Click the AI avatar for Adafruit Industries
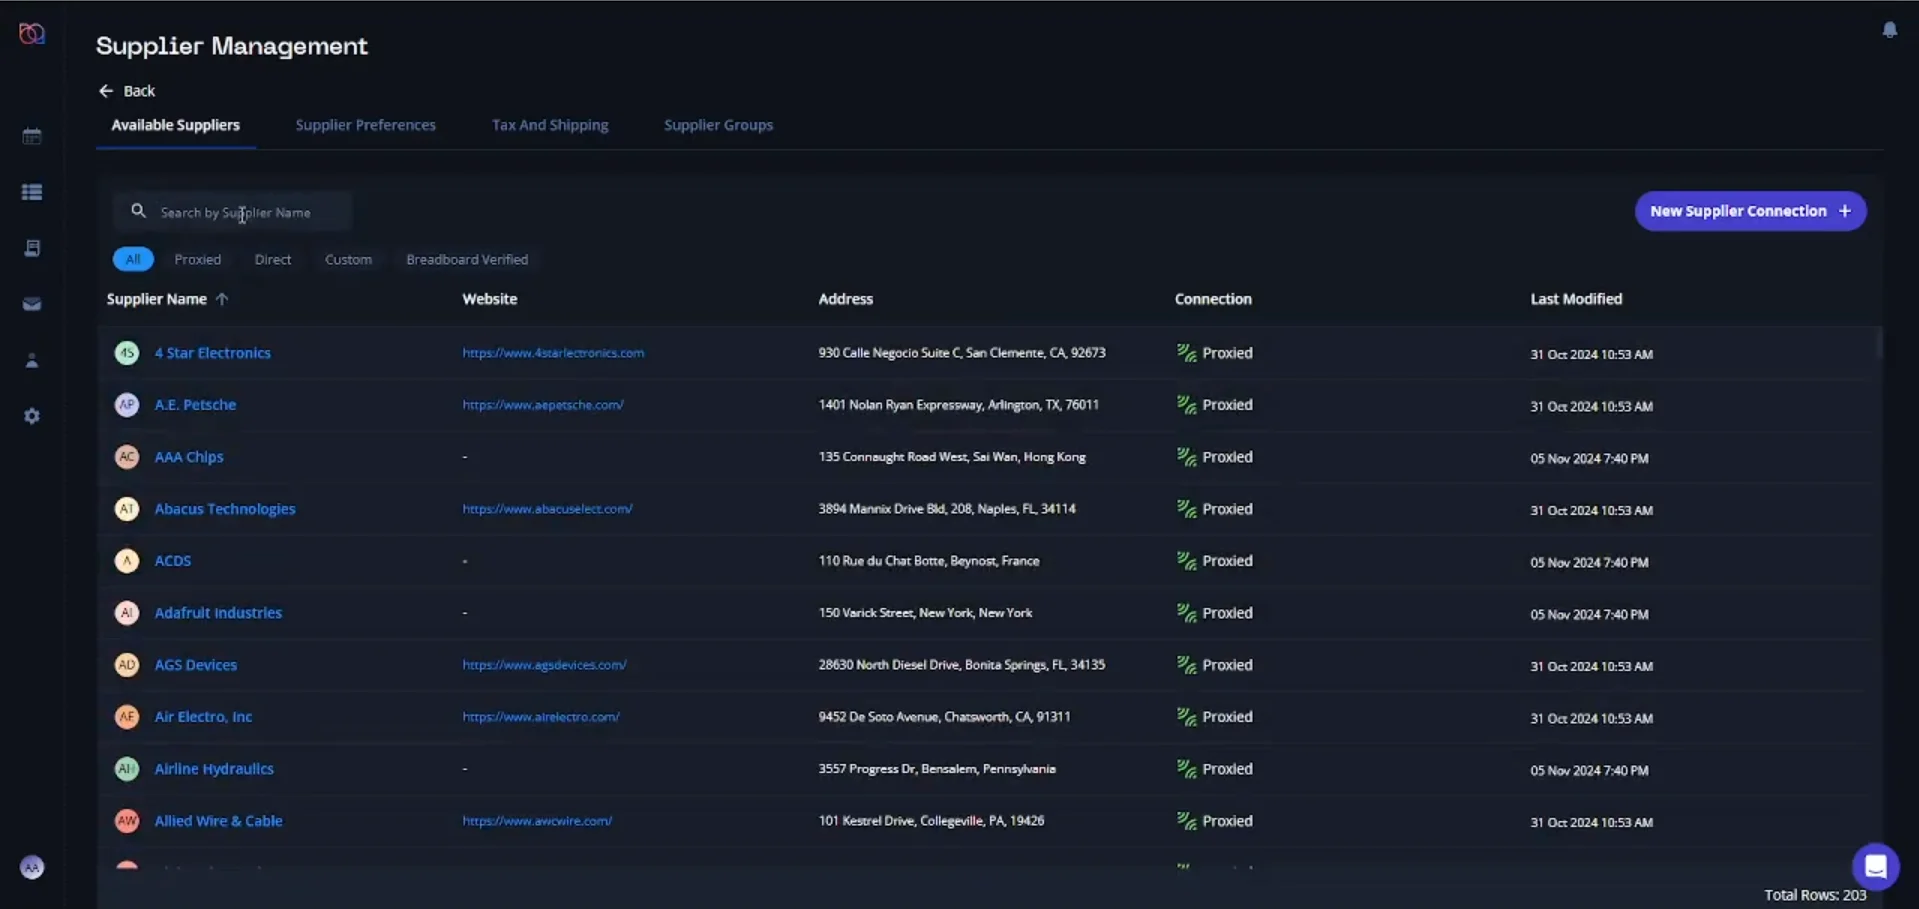This screenshot has height=909, width=1919. pyautogui.click(x=127, y=613)
